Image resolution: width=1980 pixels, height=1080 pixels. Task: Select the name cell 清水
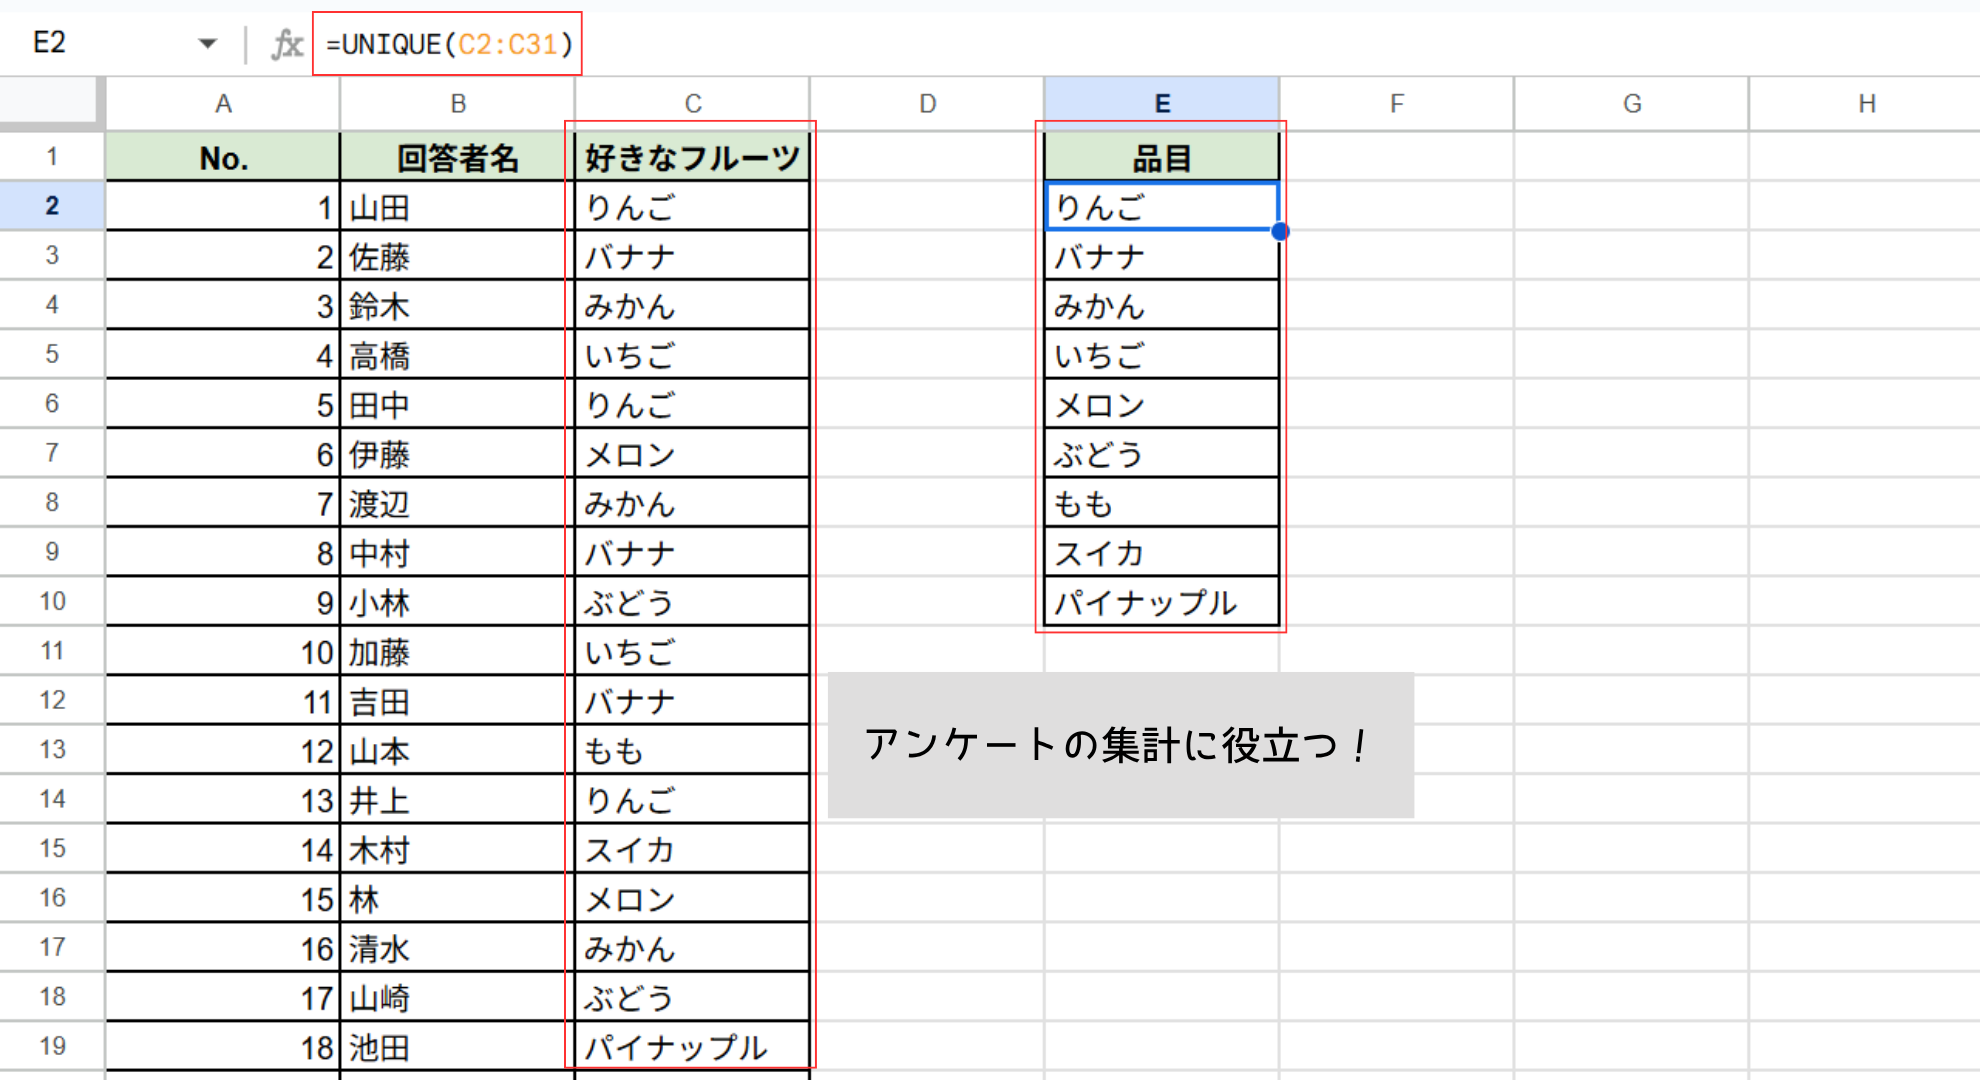pos(457,948)
